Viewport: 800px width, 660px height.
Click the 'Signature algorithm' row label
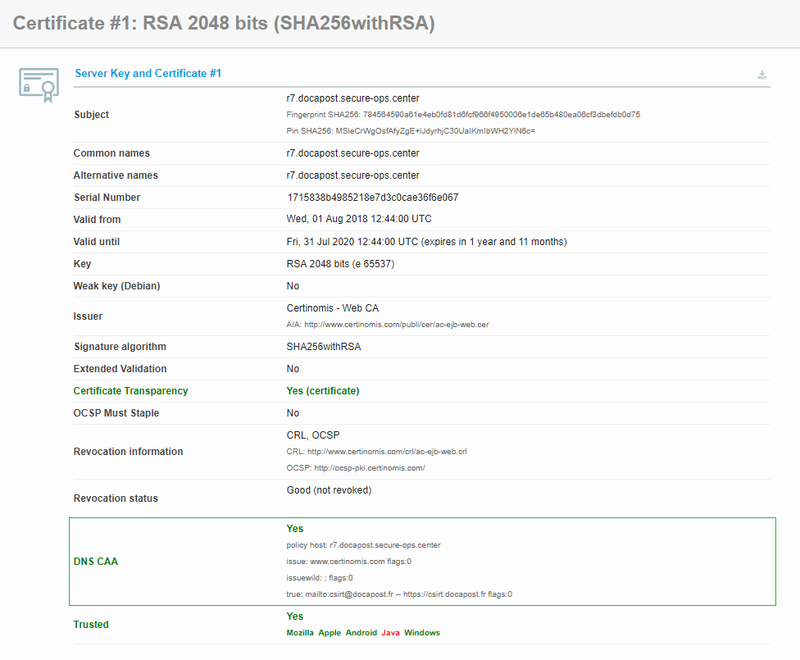120,347
